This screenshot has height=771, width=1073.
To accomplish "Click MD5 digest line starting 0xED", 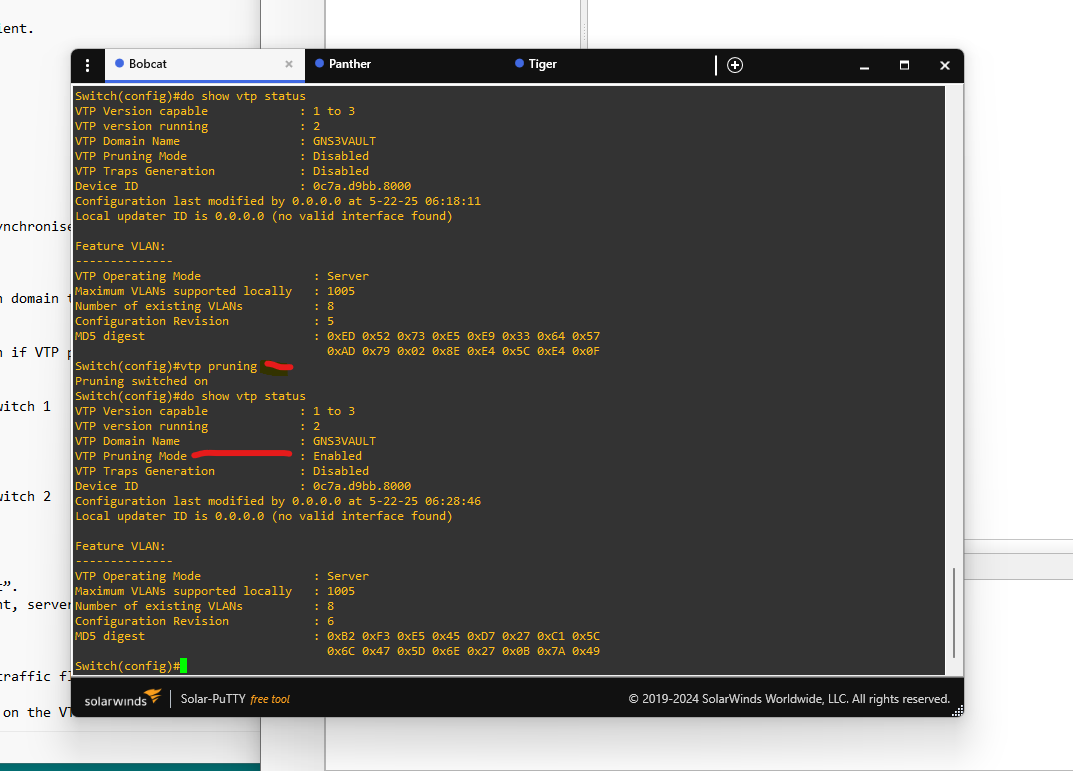I will [337, 336].
